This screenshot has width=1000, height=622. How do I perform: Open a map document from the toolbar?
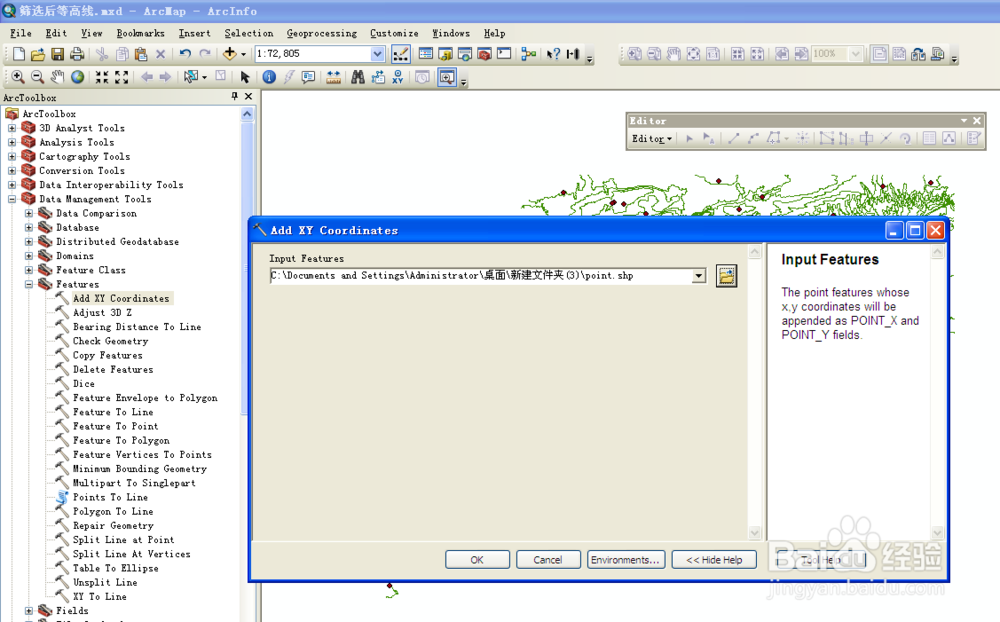38,54
